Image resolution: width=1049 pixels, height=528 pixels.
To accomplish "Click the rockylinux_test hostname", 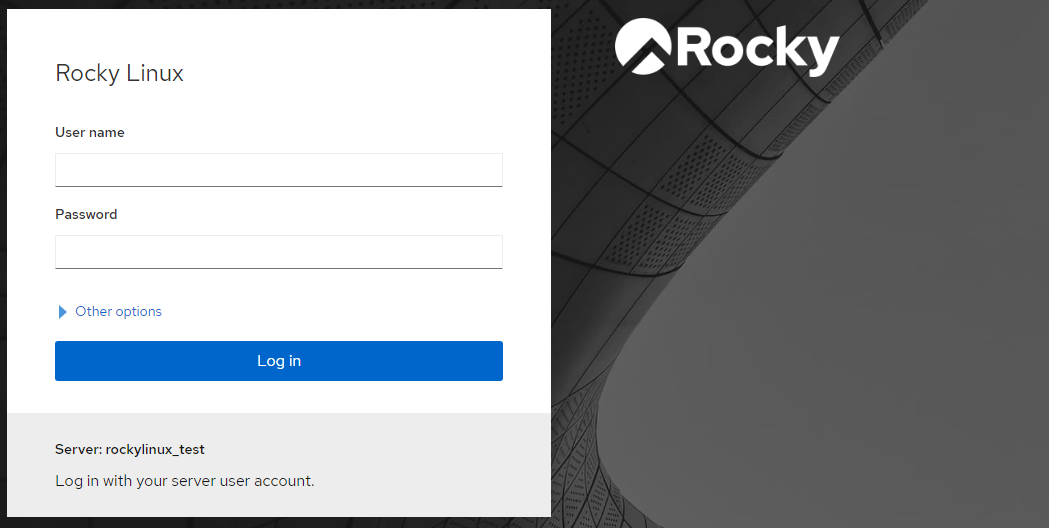I will pyautogui.click(x=155, y=450).
